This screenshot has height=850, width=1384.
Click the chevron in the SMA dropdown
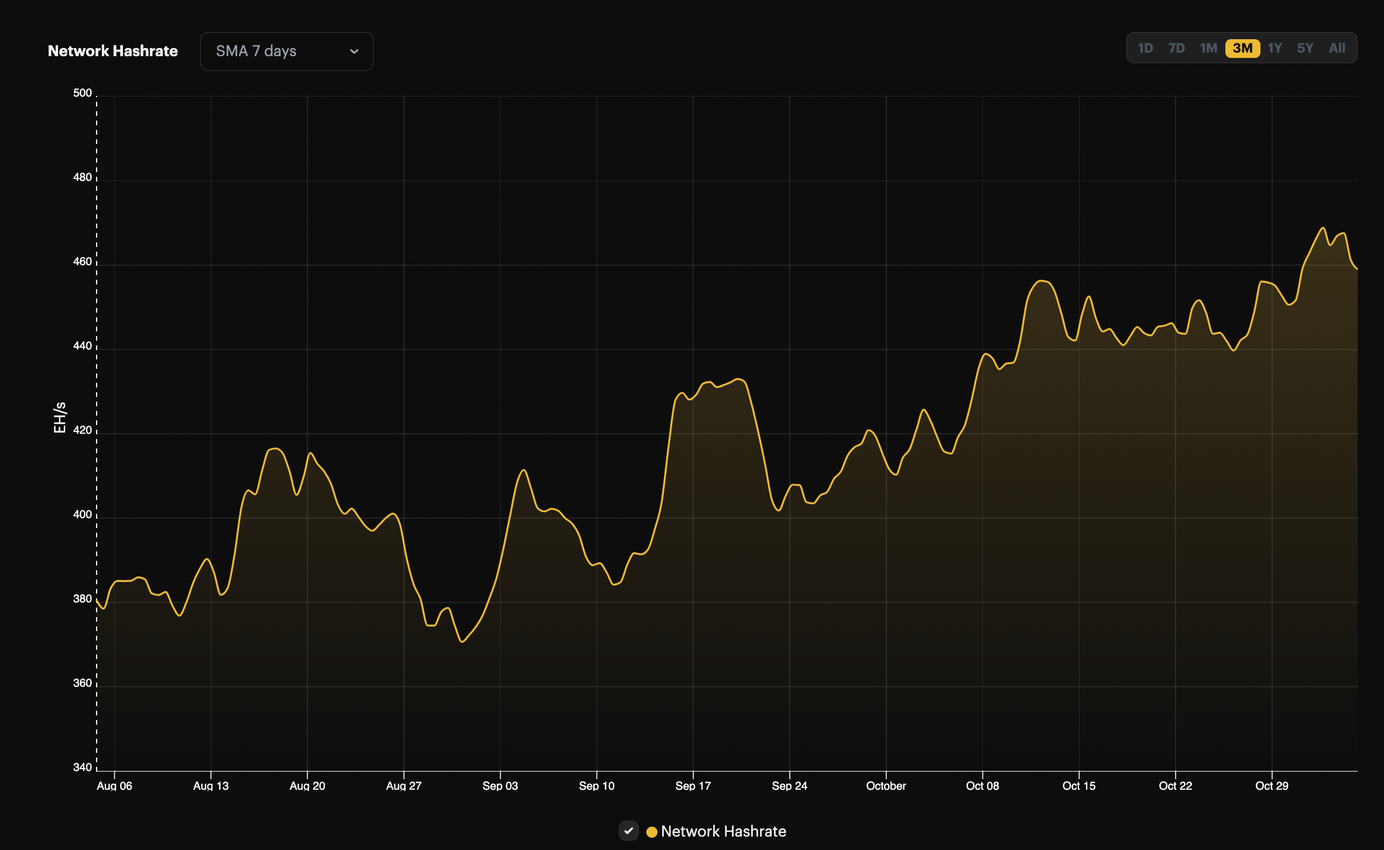(x=354, y=52)
